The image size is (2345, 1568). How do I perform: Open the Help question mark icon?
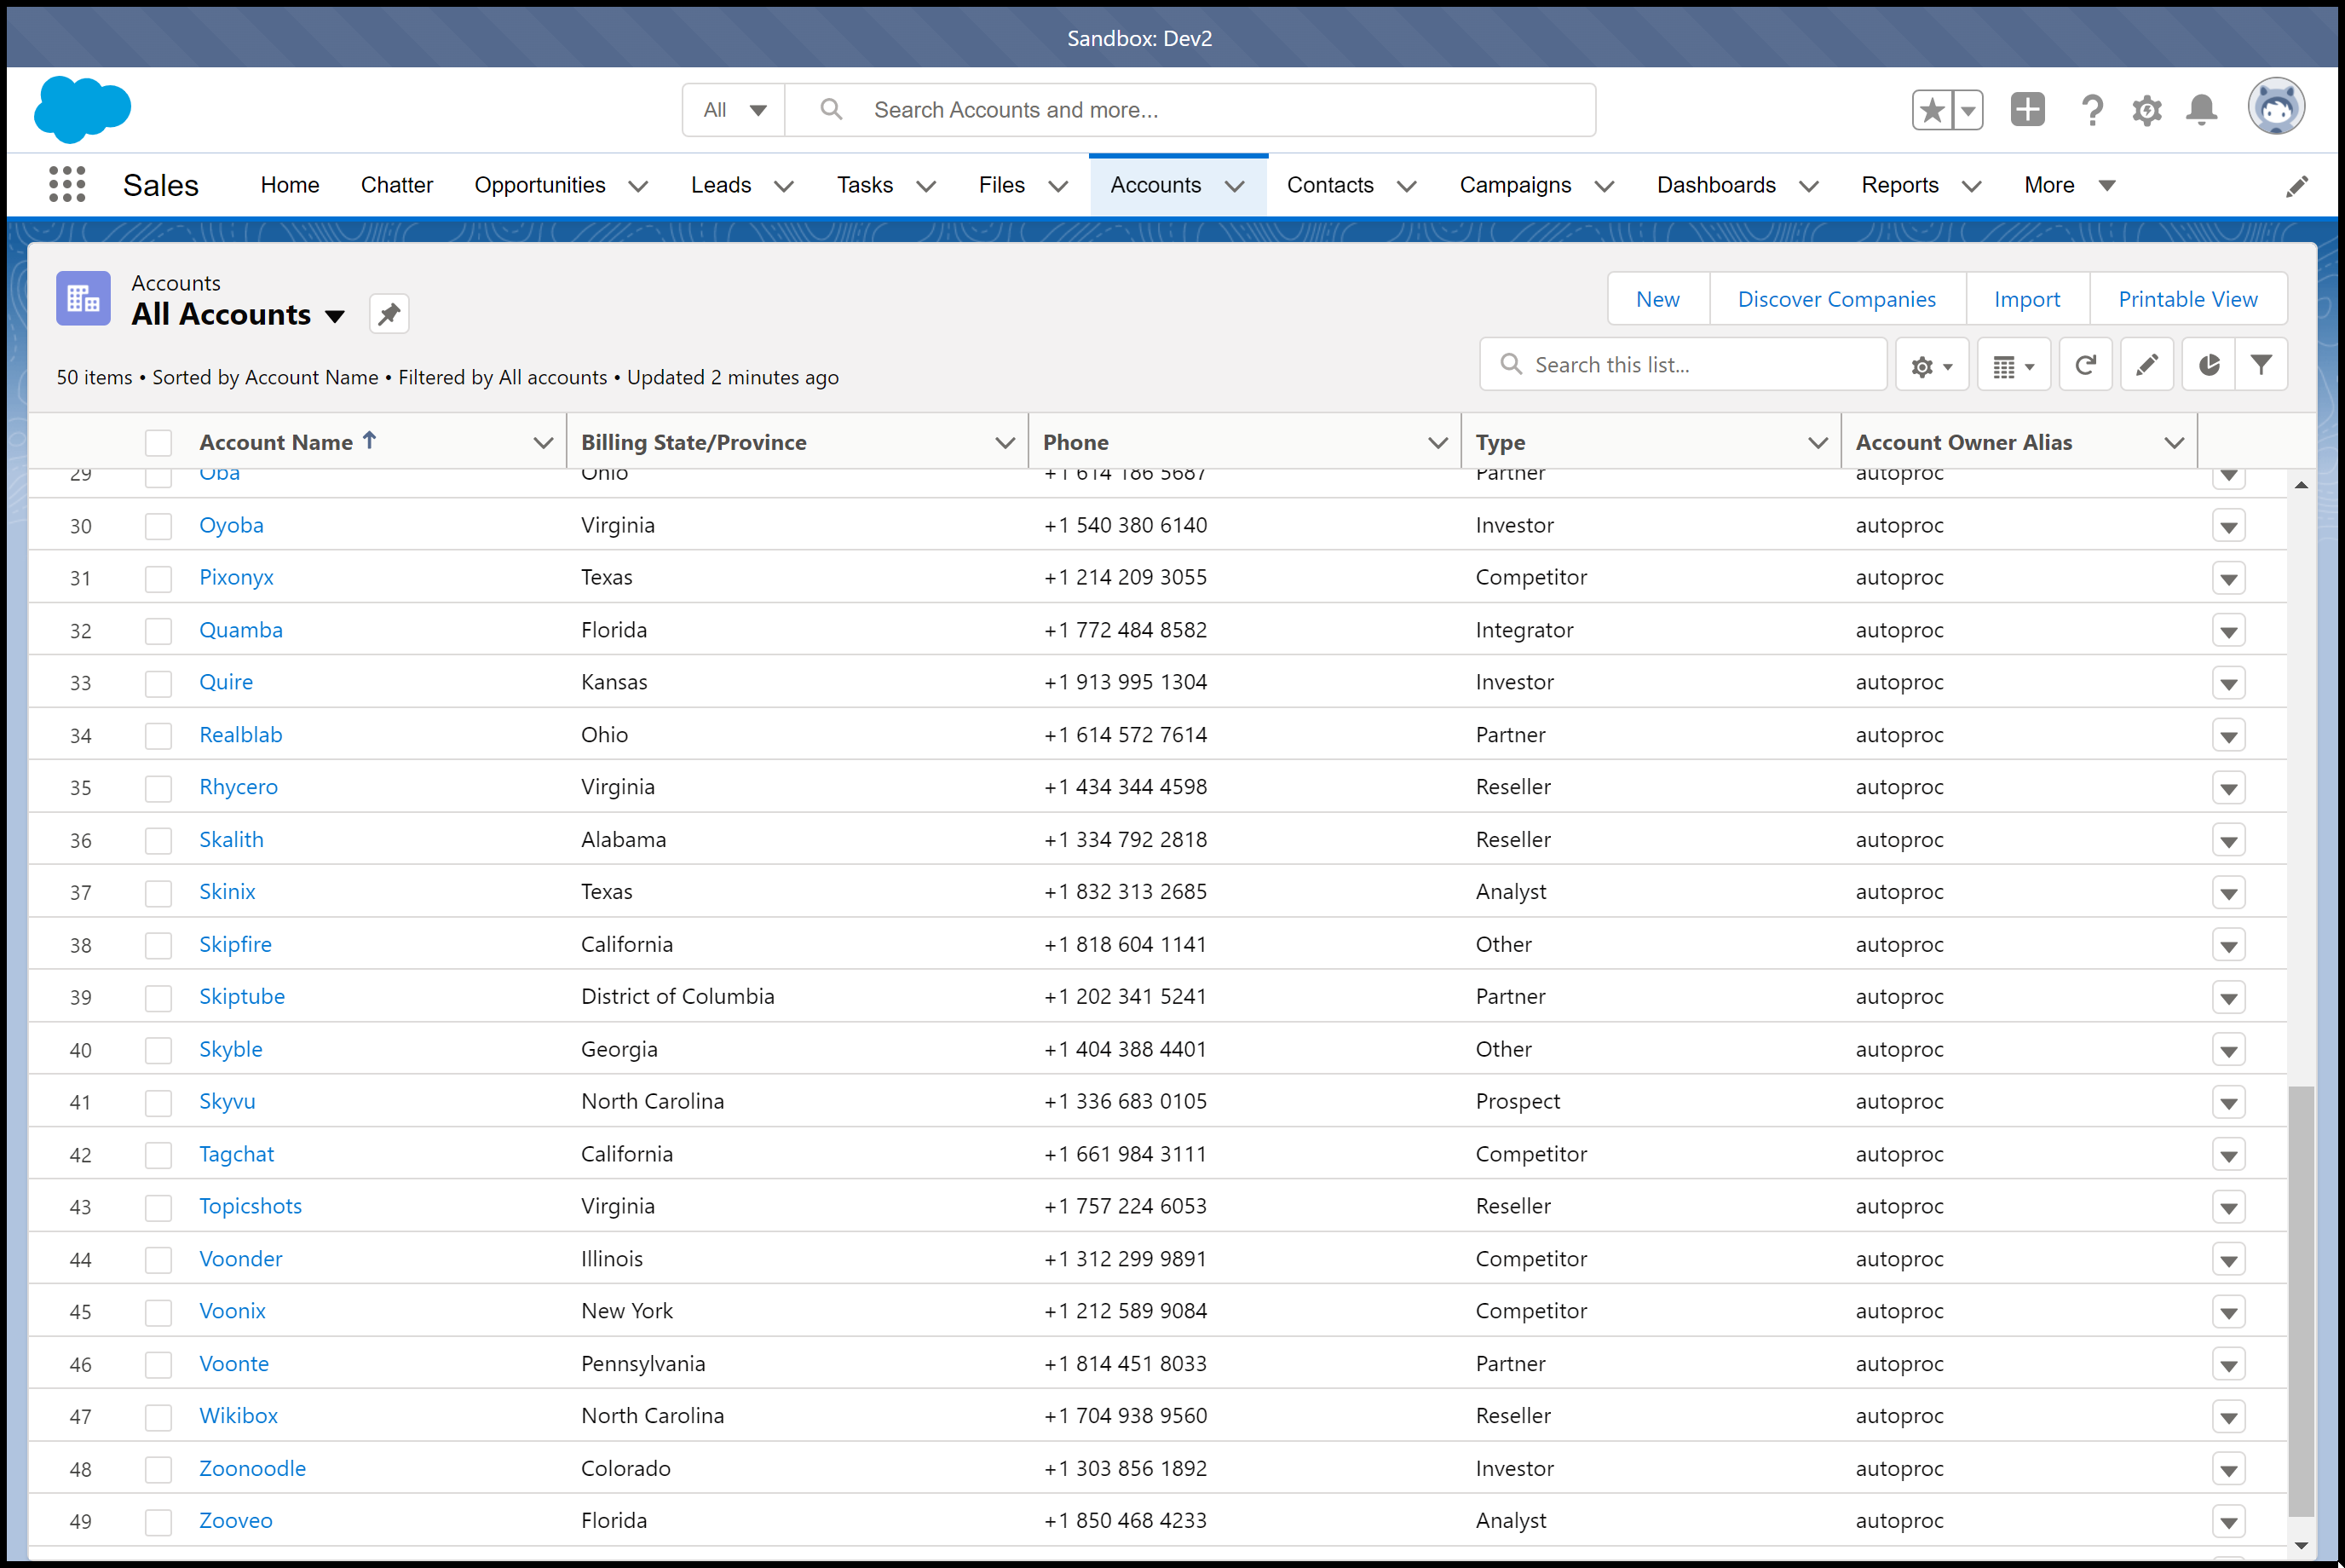[2091, 110]
